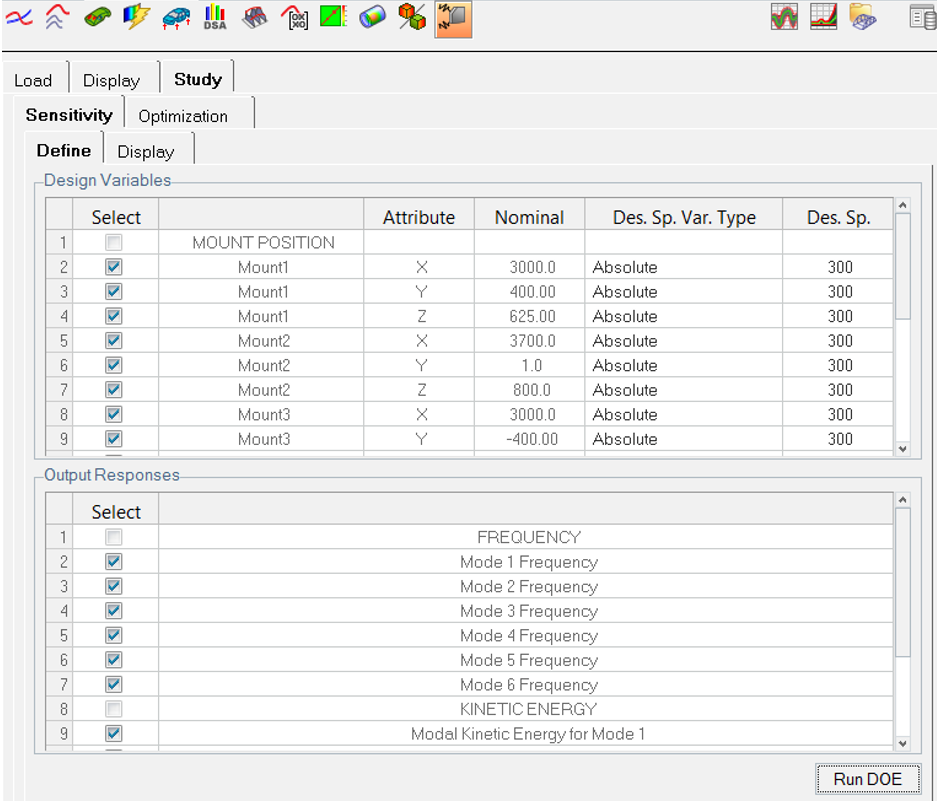Select the highlighted orange mount optimization icon
The width and height of the screenshot is (937, 802).
click(453, 17)
